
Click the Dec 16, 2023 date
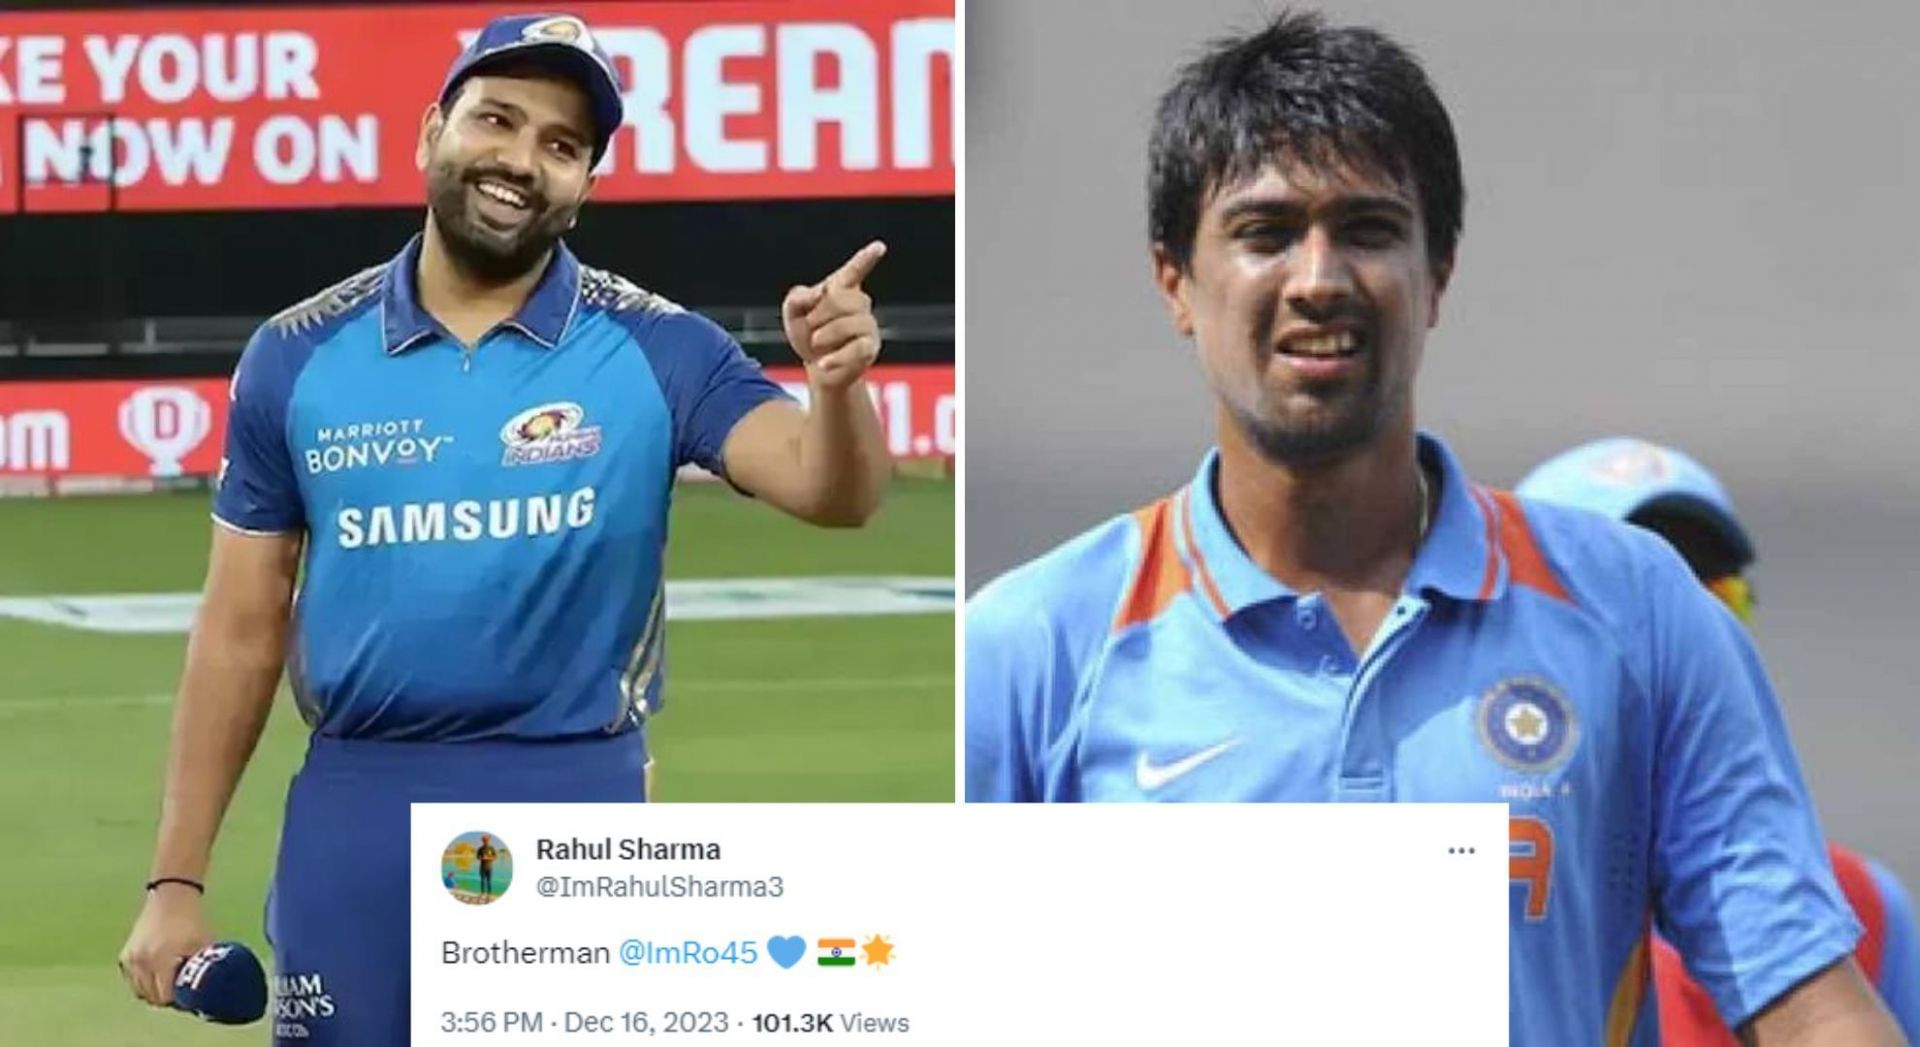pyautogui.click(x=646, y=1023)
